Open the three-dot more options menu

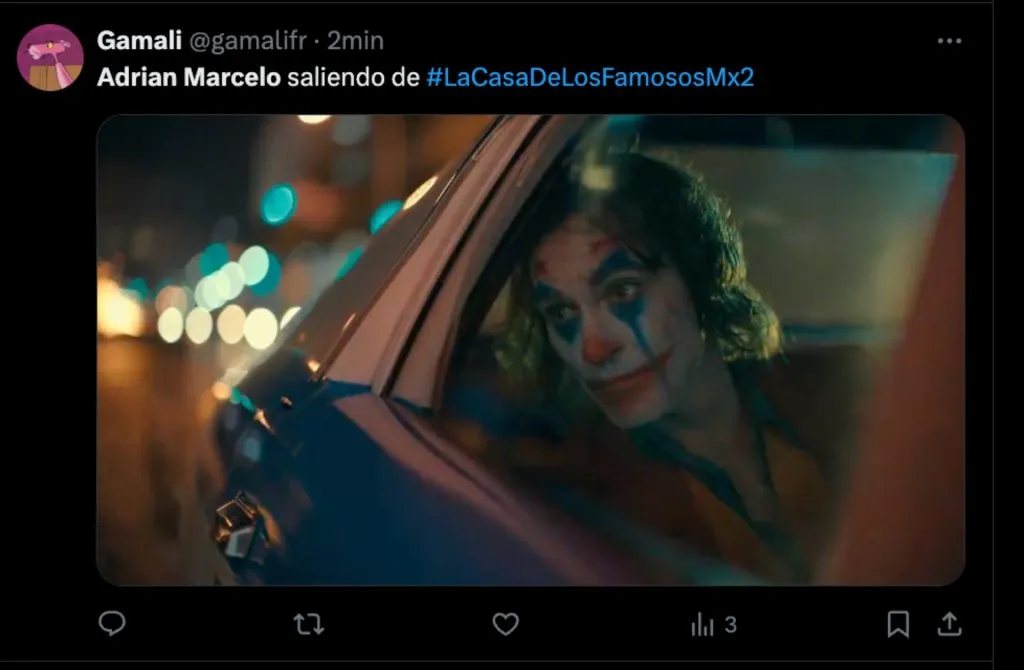[x=949, y=40]
